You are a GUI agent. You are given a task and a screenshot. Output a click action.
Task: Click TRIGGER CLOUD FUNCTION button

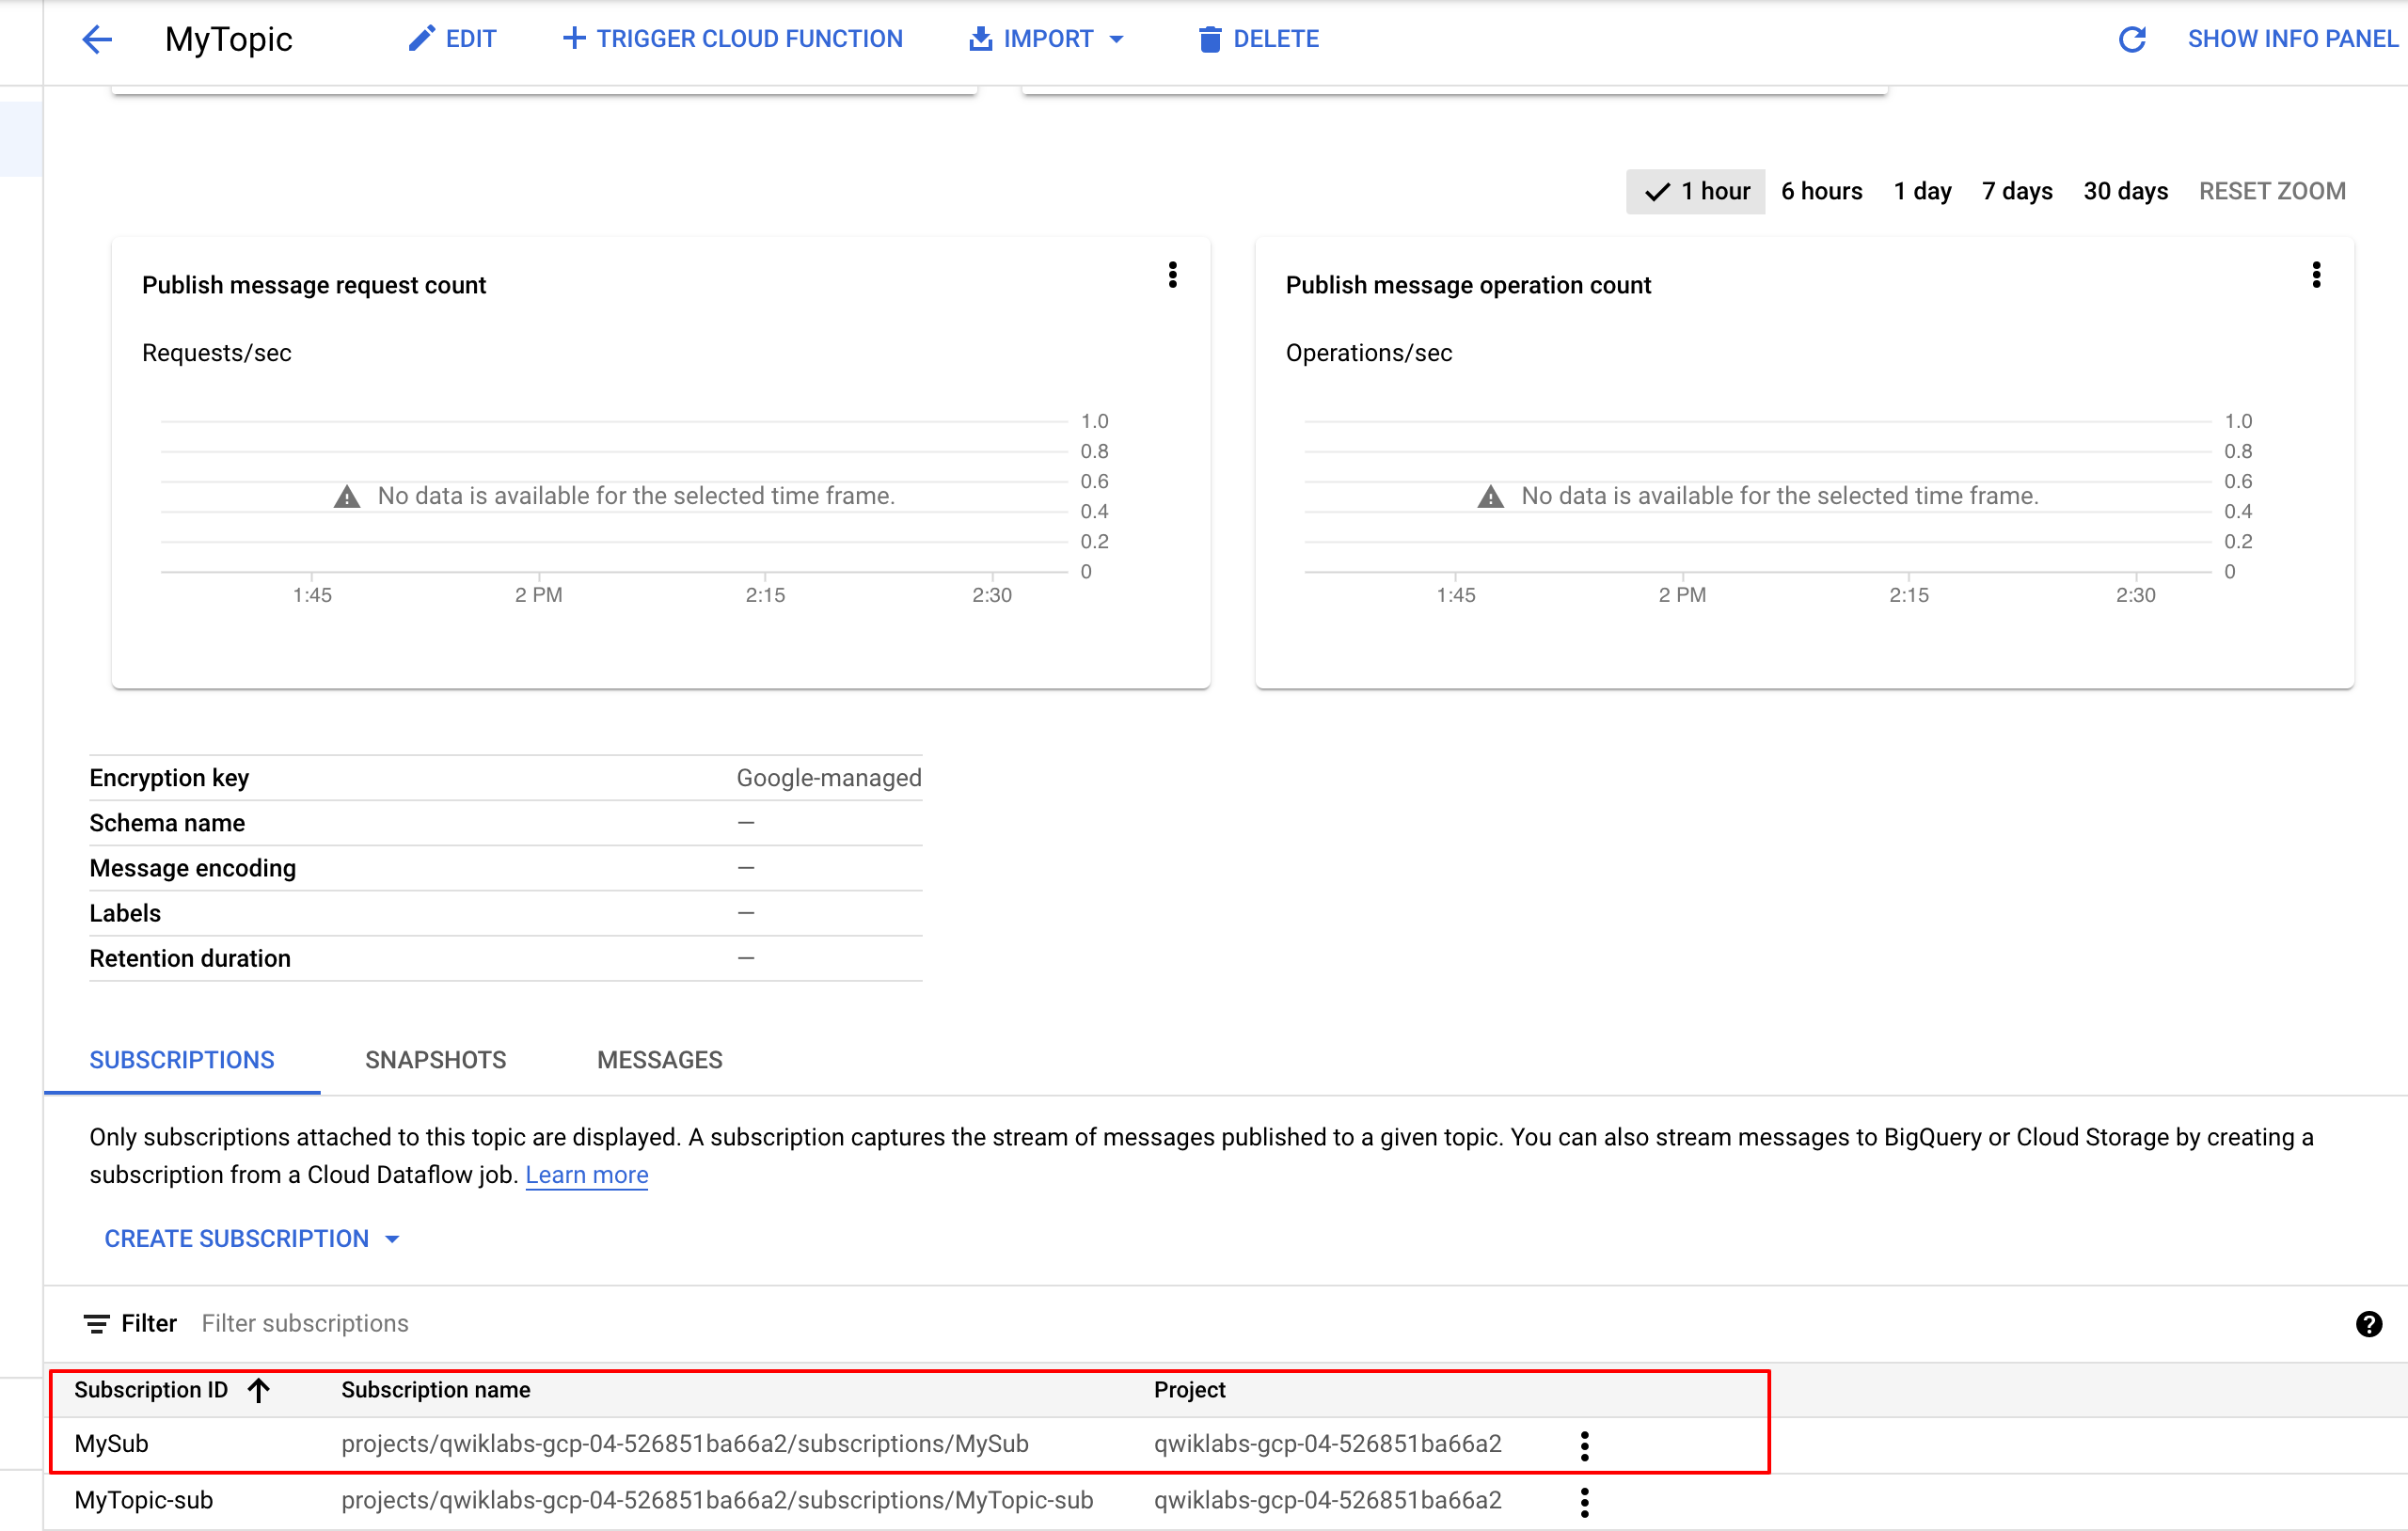point(732,39)
